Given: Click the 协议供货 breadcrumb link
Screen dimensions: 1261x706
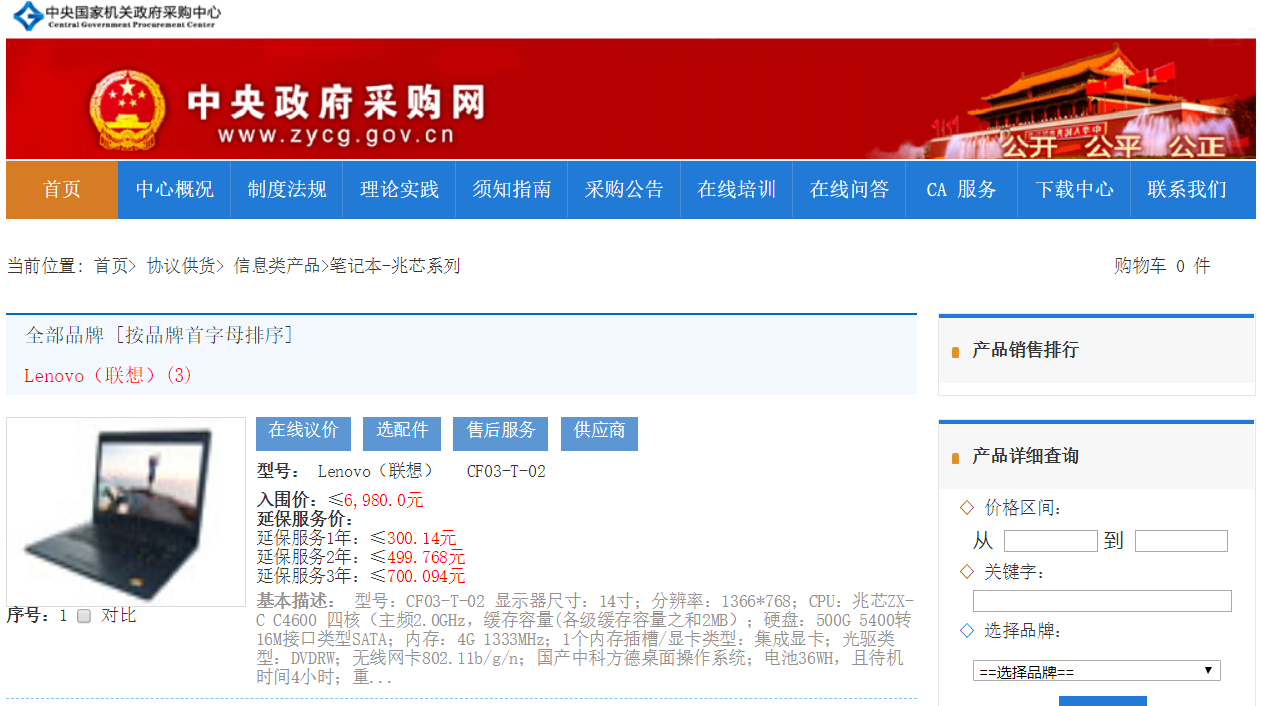Looking at the screenshot, I should coord(181,266).
